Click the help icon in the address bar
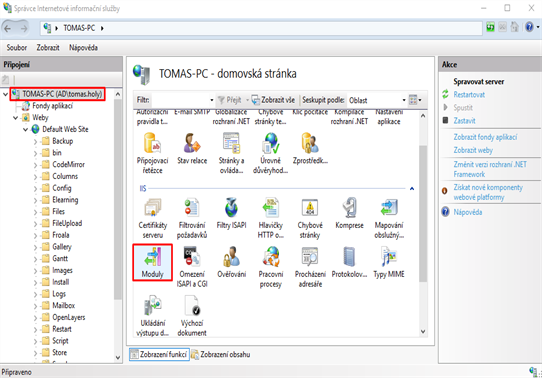542x378 pixels. (529, 27)
